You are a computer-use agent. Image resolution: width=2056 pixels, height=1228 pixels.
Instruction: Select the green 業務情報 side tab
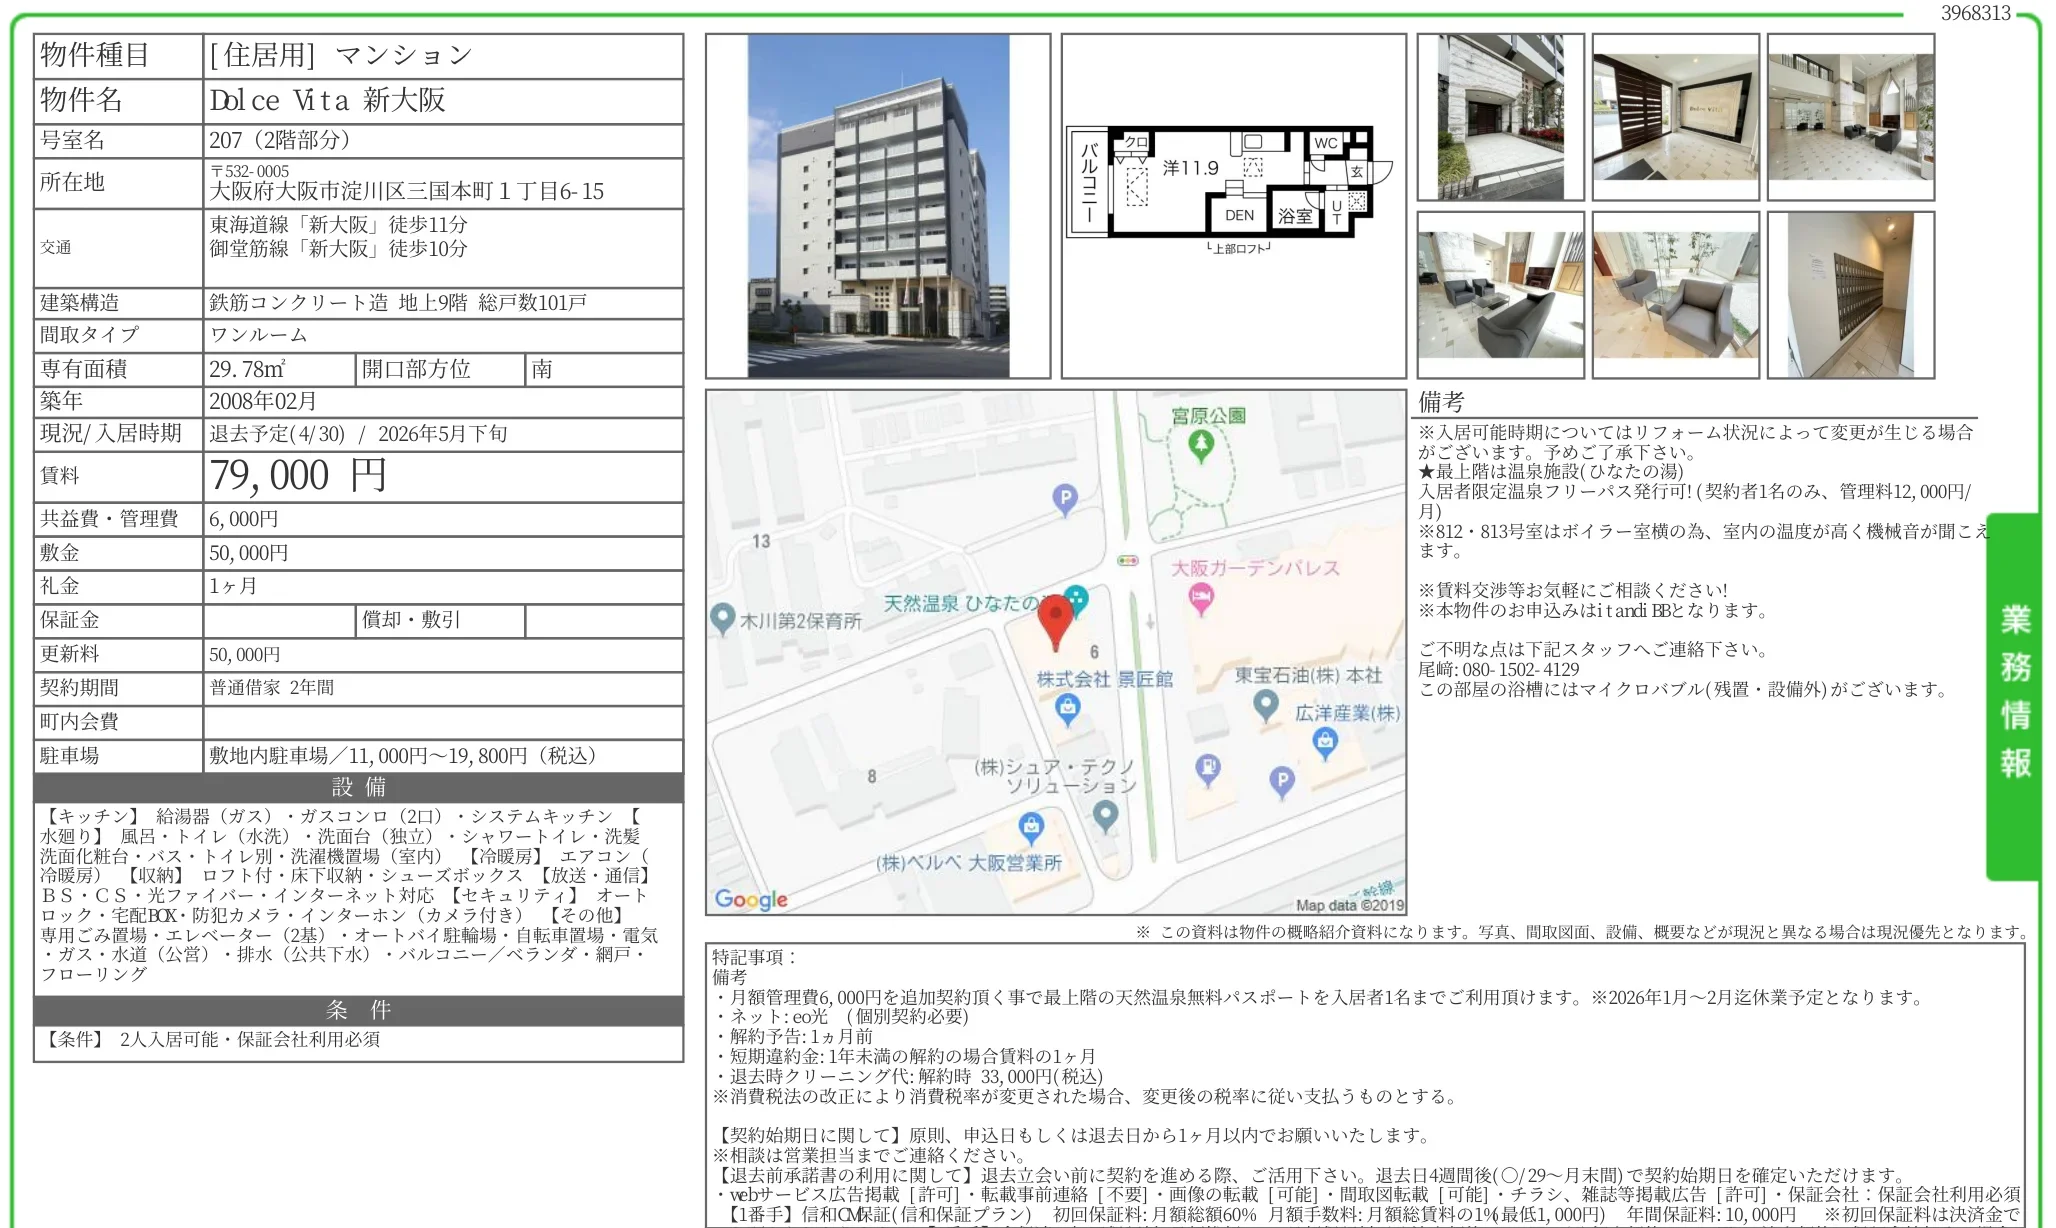[x=2014, y=694]
